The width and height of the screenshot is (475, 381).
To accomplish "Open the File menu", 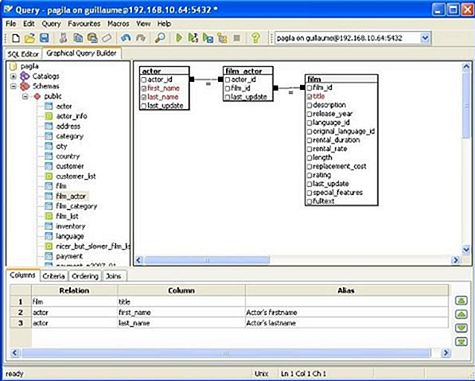I will (11, 24).
